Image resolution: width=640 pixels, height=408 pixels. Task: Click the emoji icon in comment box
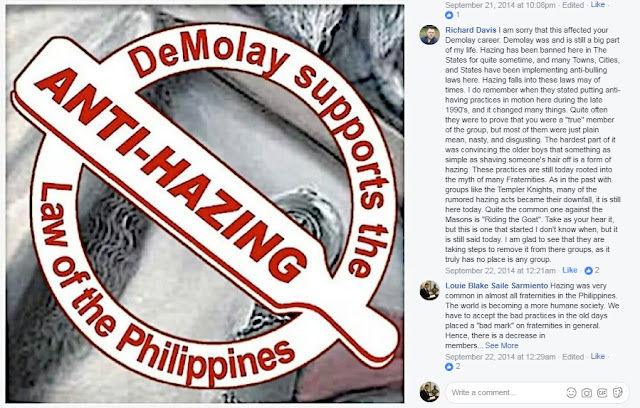[571, 392]
